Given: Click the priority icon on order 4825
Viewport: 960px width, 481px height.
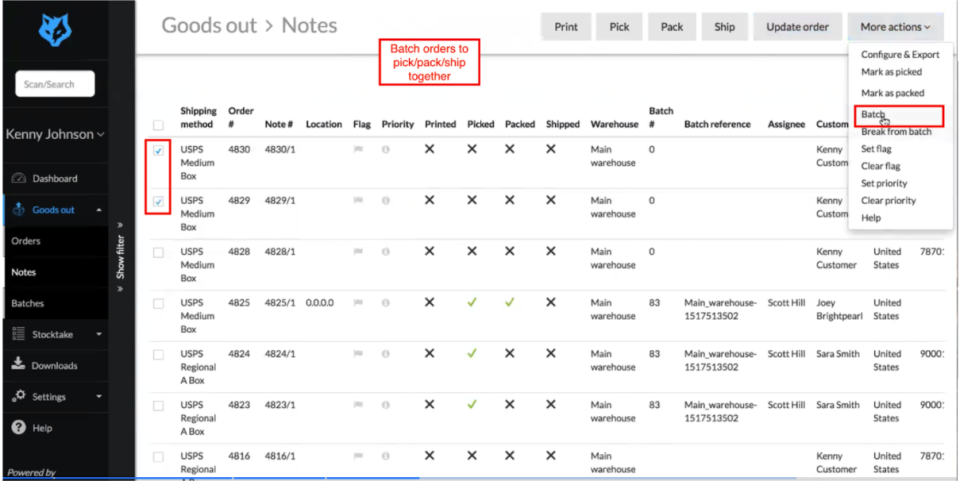Looking at the screenshot, I should click(386, 303).
